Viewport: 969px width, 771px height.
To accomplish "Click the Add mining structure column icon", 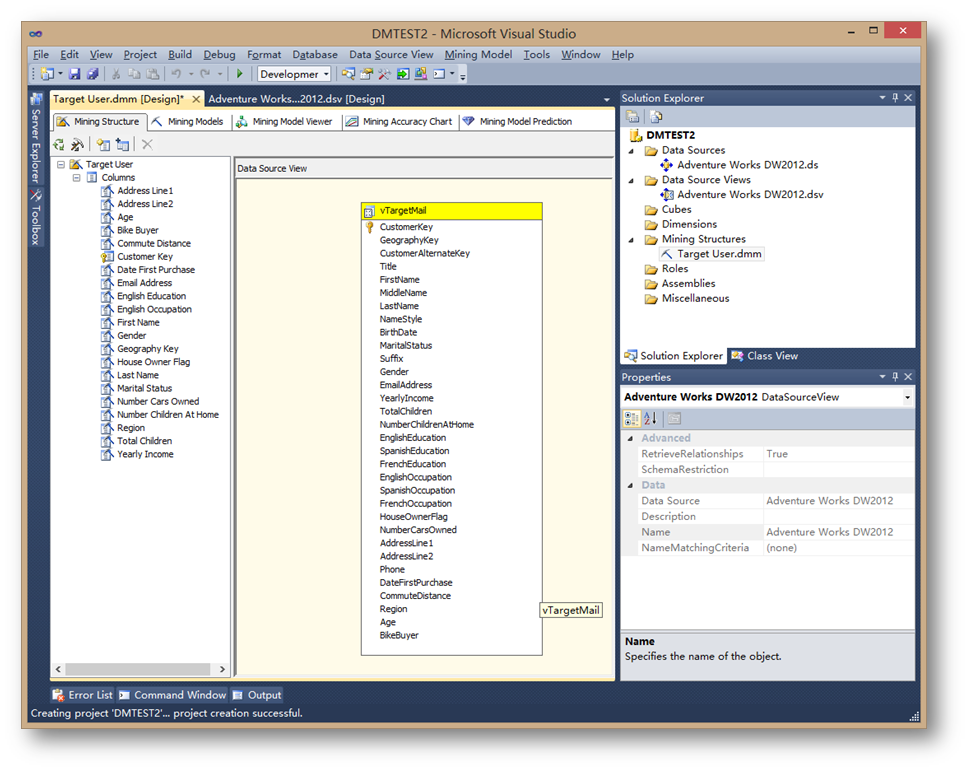I will pos(103,145).
